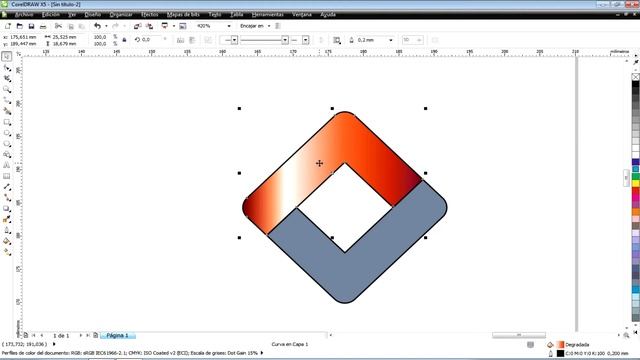Screen dimensions: 640x360
Task: Open the start arrowhead dropdown
Action: 234,40
